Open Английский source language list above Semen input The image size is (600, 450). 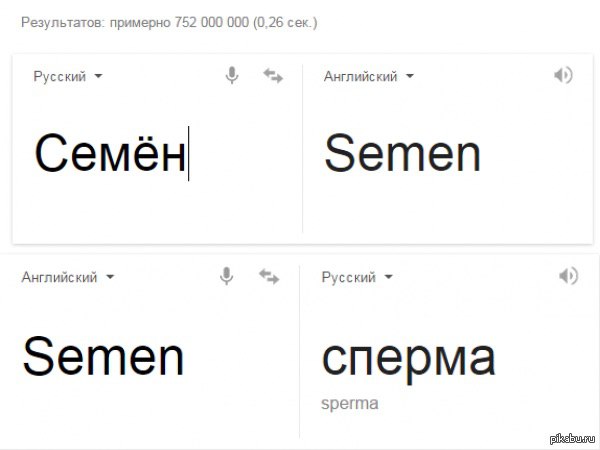pos(68,277)
